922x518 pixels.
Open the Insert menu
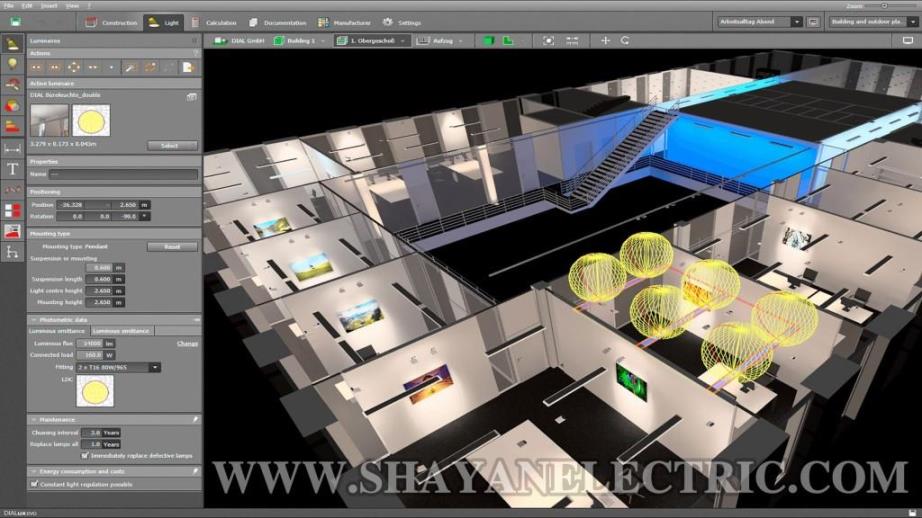click(x=49, y=5)
